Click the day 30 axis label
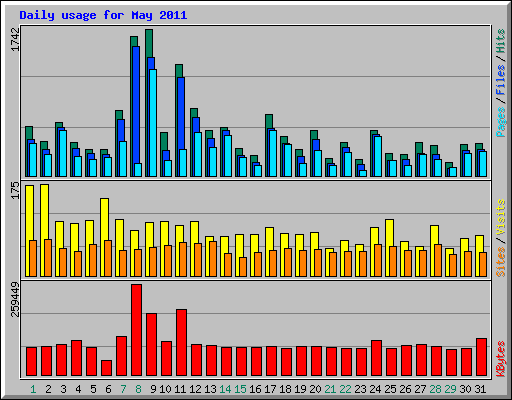 click(x=465, y=389)
